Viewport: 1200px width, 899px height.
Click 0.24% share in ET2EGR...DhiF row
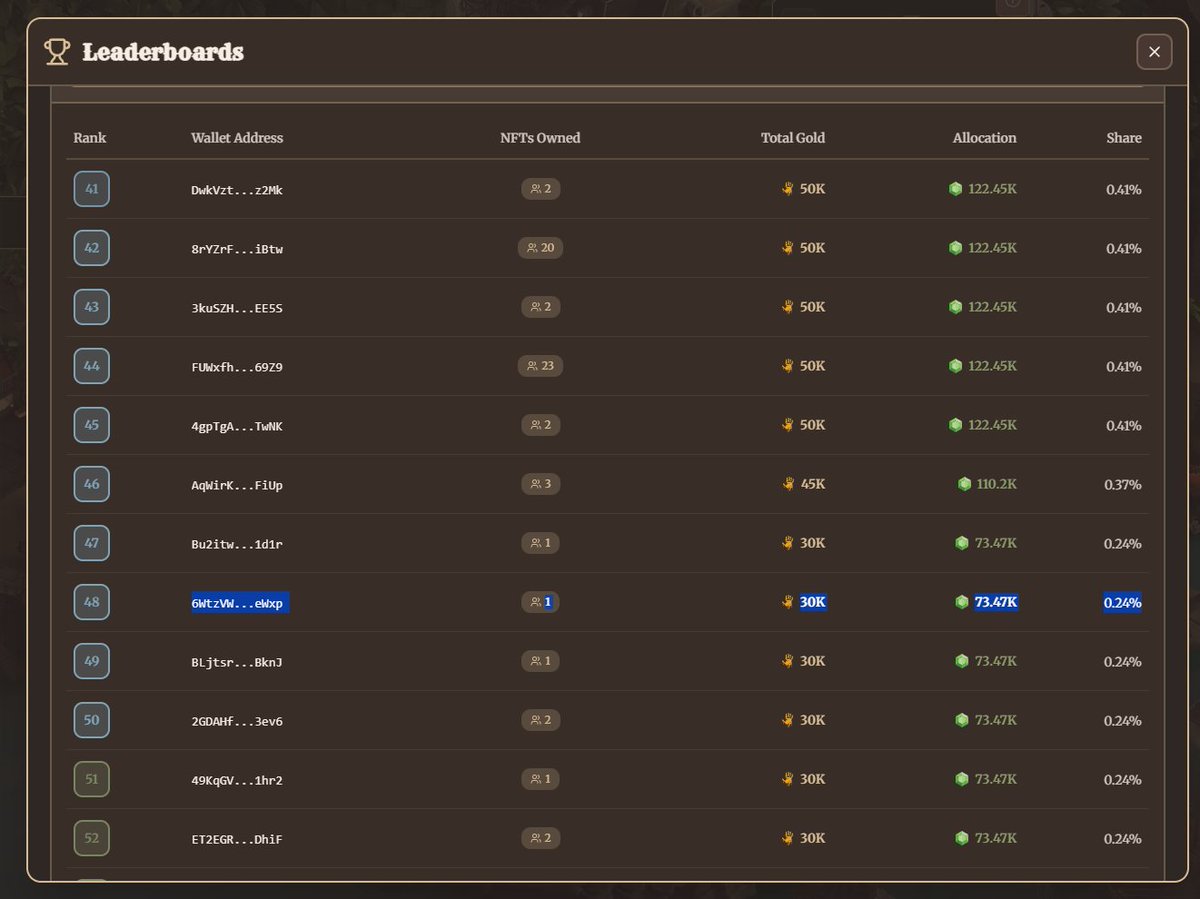point(1123,838)
